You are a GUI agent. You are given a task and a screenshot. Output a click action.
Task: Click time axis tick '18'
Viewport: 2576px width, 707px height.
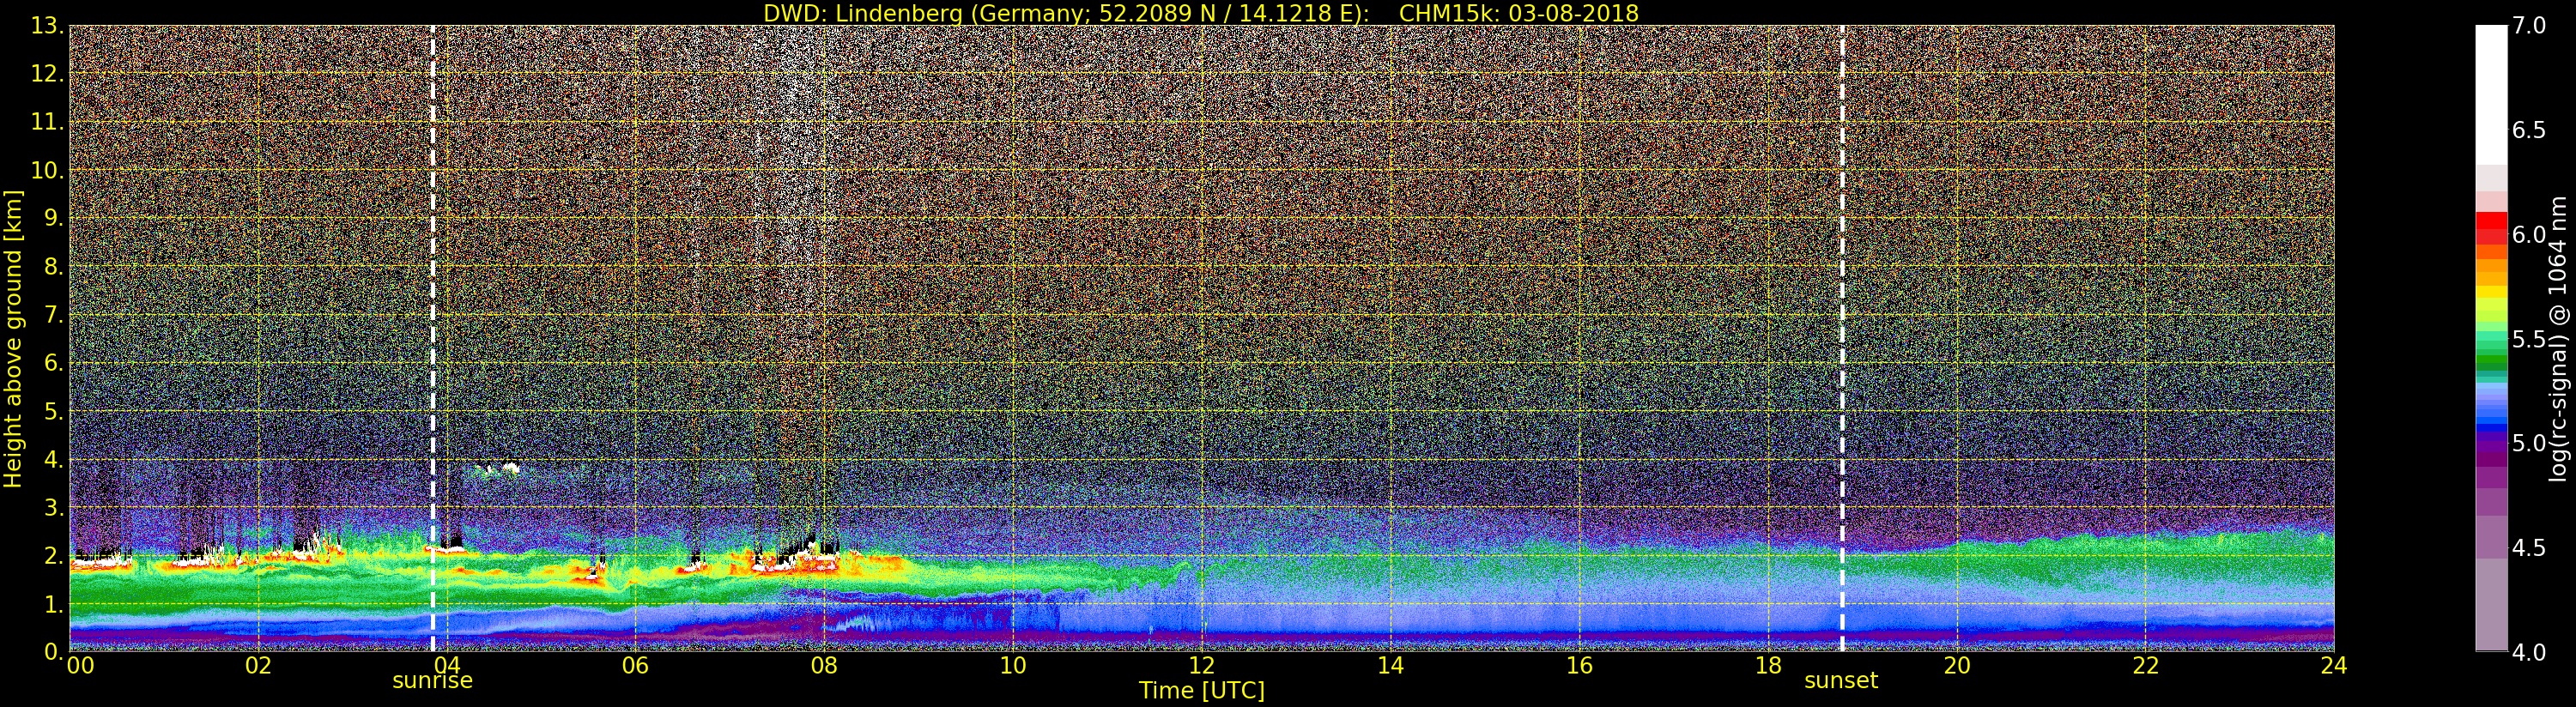(x=1768, y=665)
